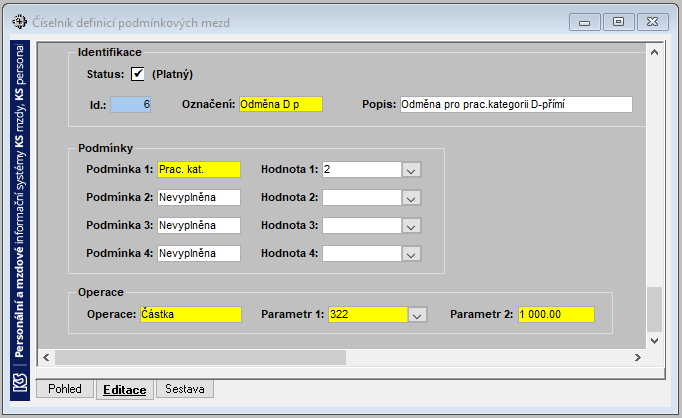The width and height of the screenshot is (682, 418).
Task: Click the vertical scrollbar up arrow
Action: [x=655, y=52]
